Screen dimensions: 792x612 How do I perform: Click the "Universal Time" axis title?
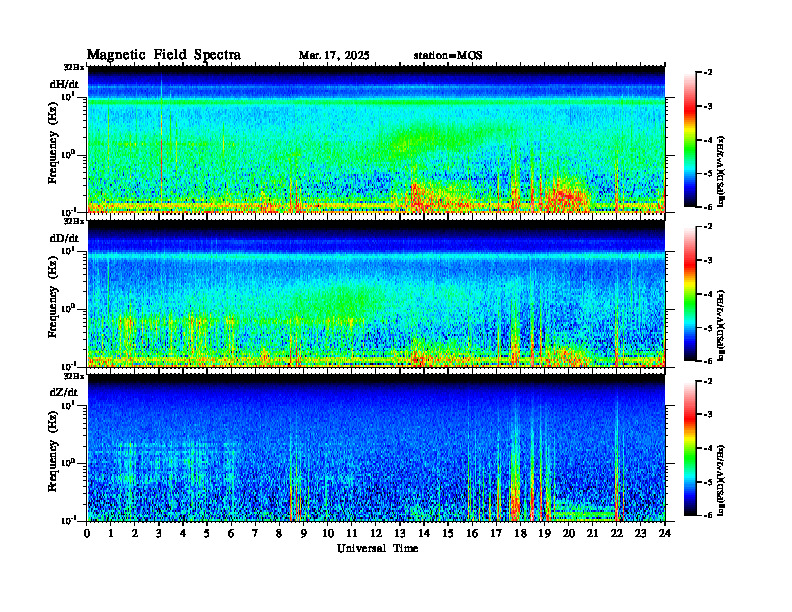pyautogui.click(x=377, y=548)
